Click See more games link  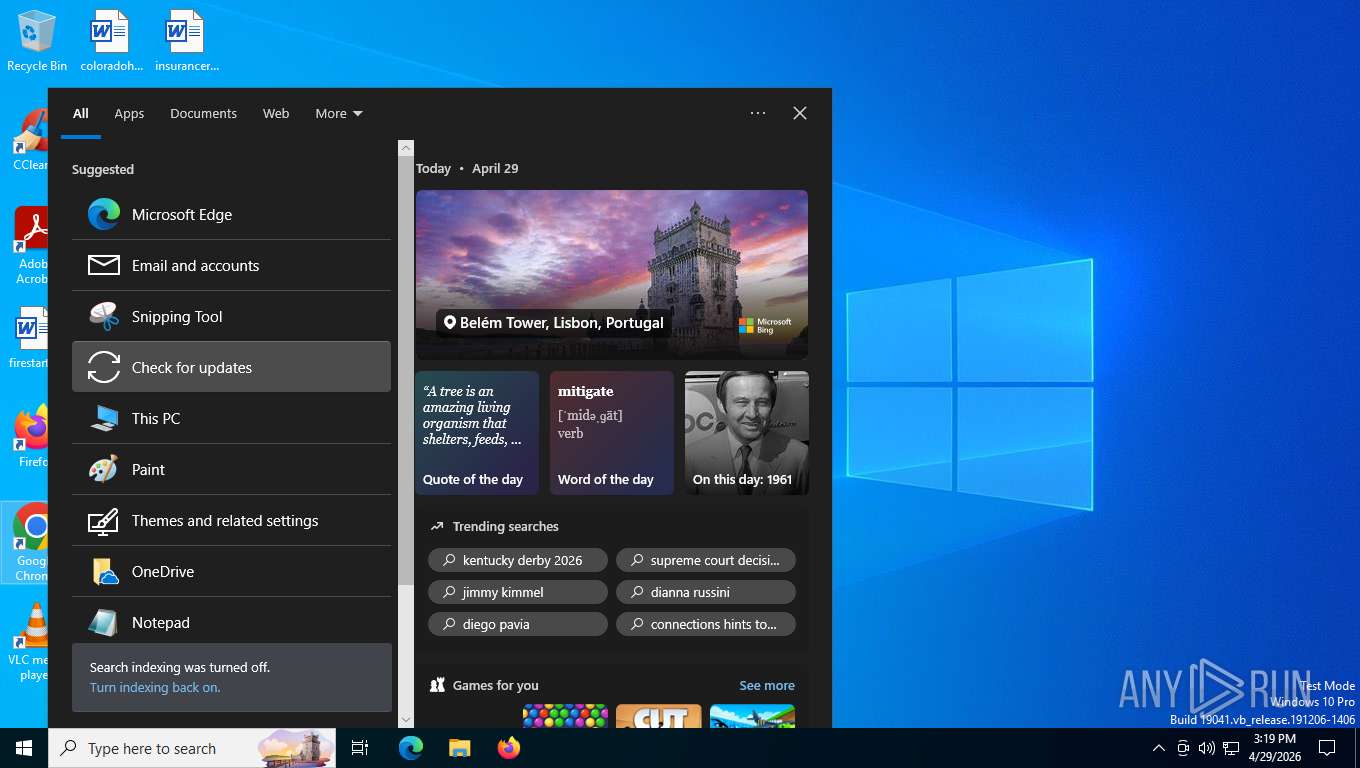click(x=767, y=685)
